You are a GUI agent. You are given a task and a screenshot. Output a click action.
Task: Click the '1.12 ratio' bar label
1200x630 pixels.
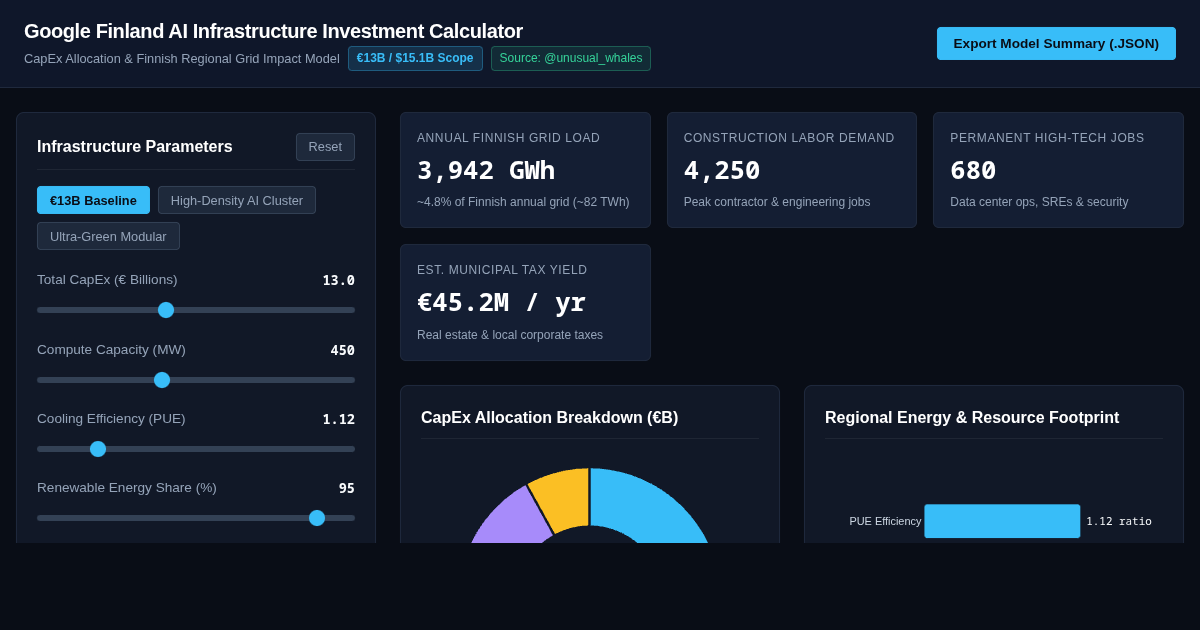[x=1119, y=521]
